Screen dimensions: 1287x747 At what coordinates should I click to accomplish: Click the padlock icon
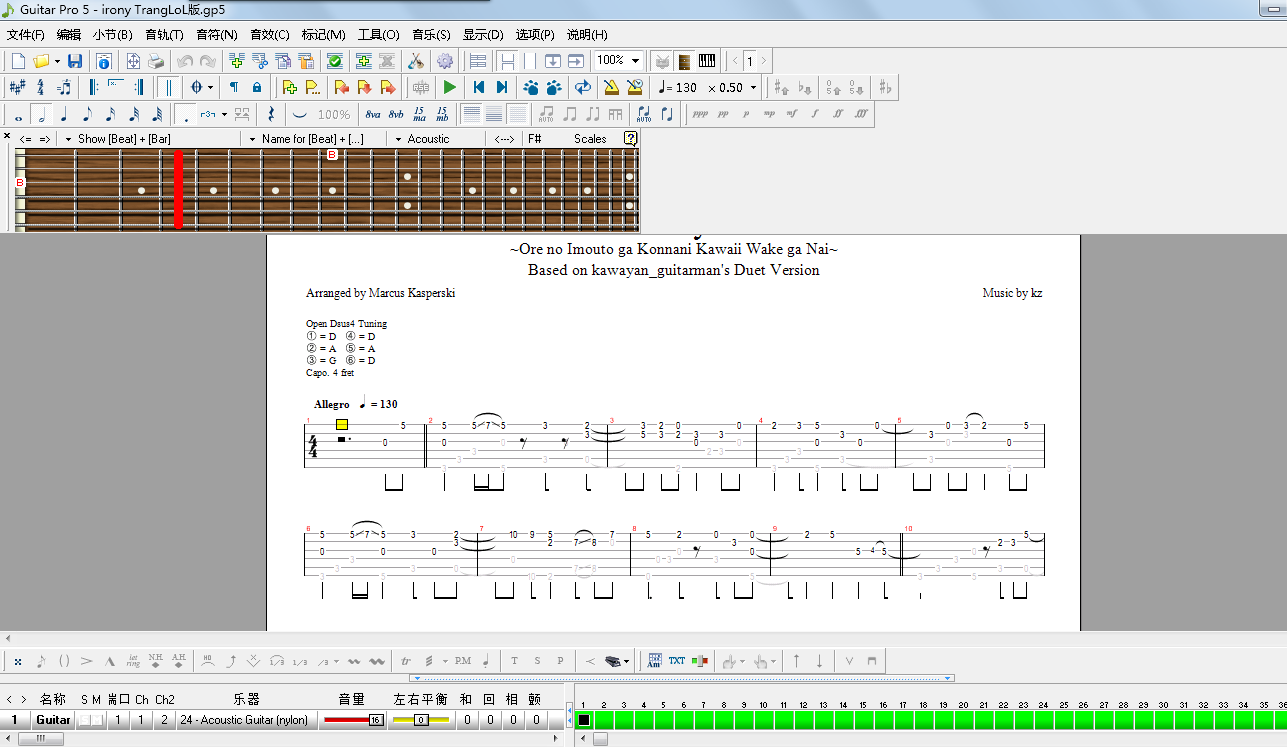click(257, 88)
